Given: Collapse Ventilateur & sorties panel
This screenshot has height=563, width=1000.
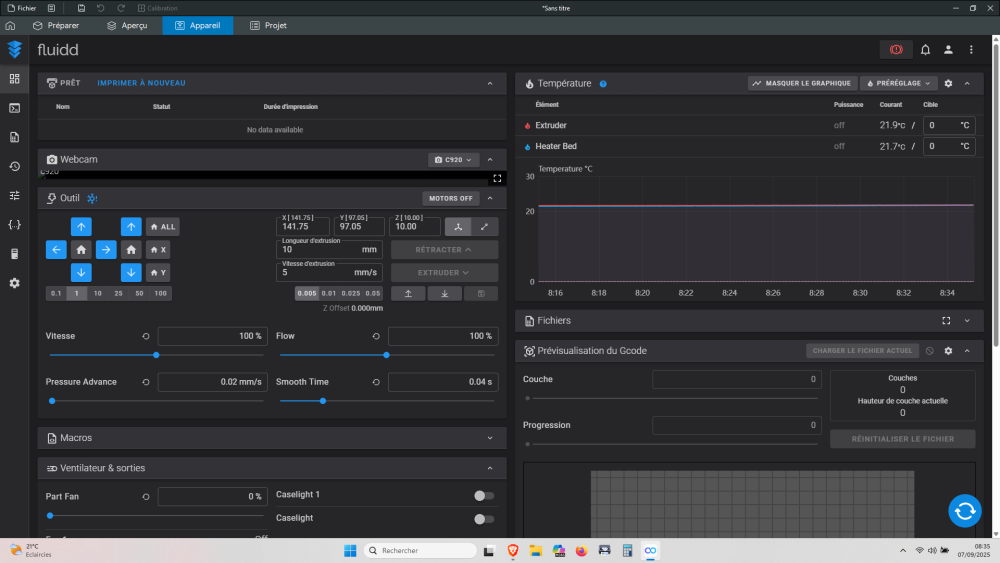Looking at the screenshot, I should point(490,468).
